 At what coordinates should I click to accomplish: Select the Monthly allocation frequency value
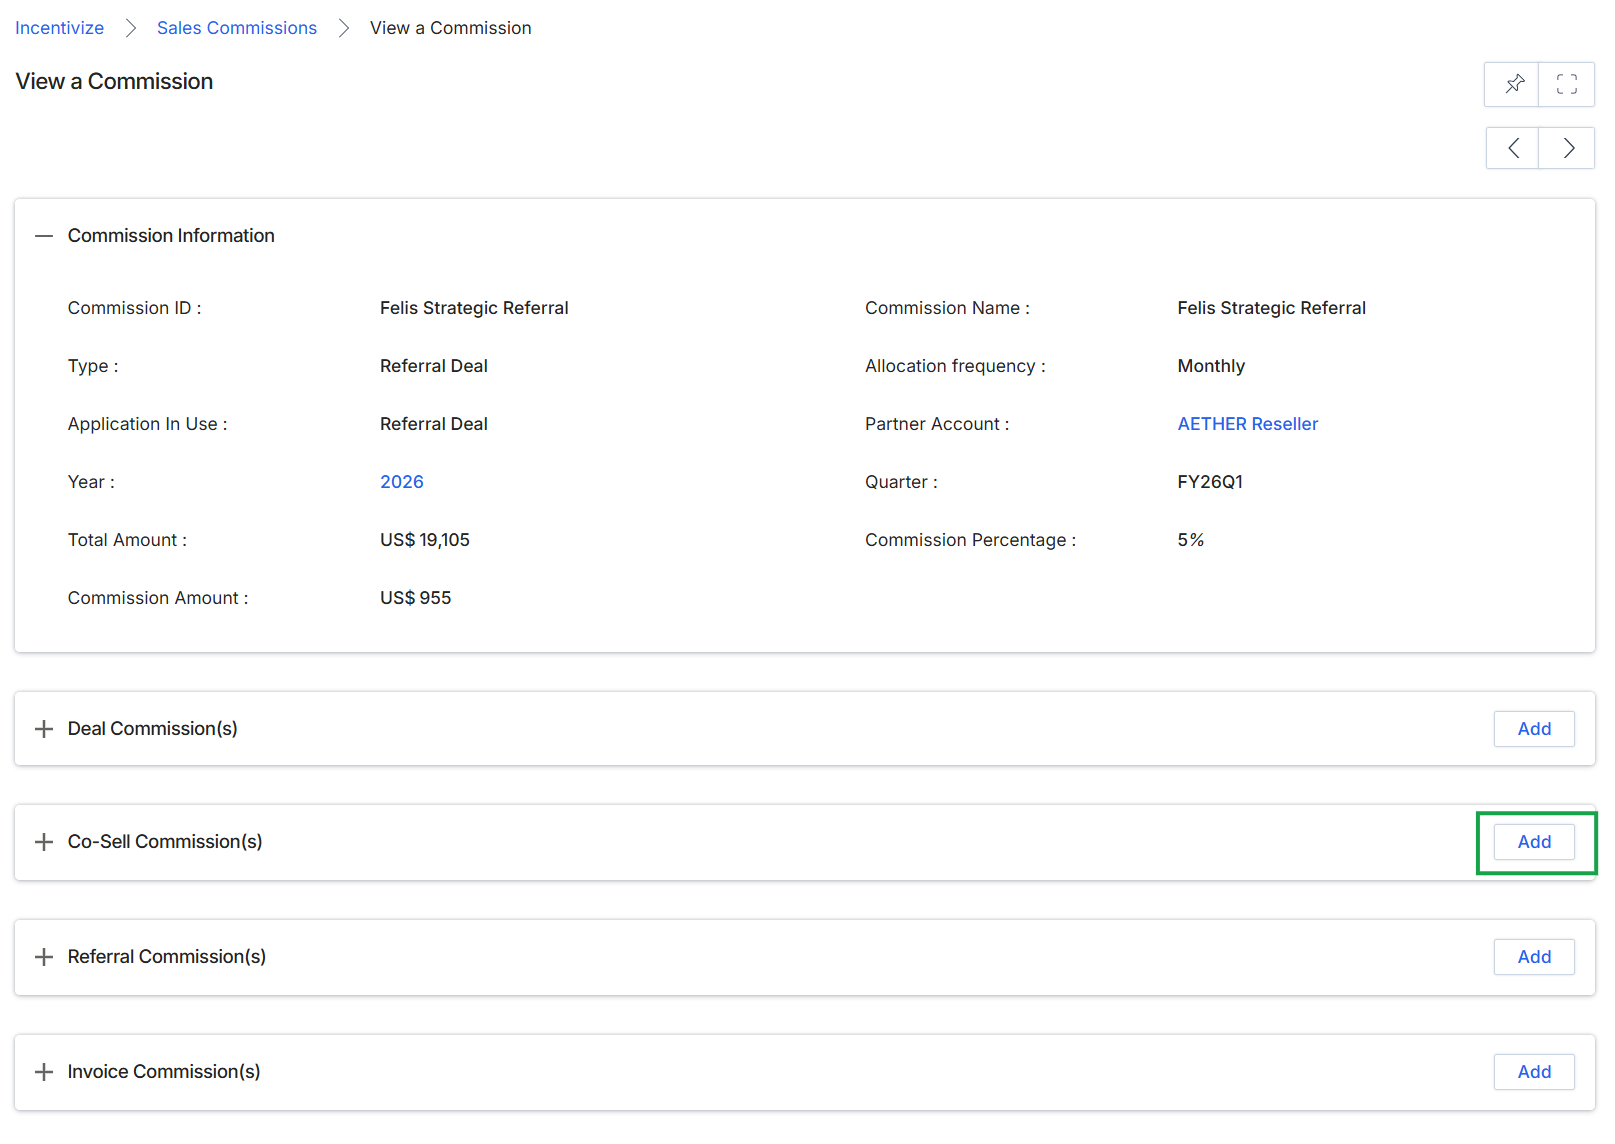[1211, 366]
